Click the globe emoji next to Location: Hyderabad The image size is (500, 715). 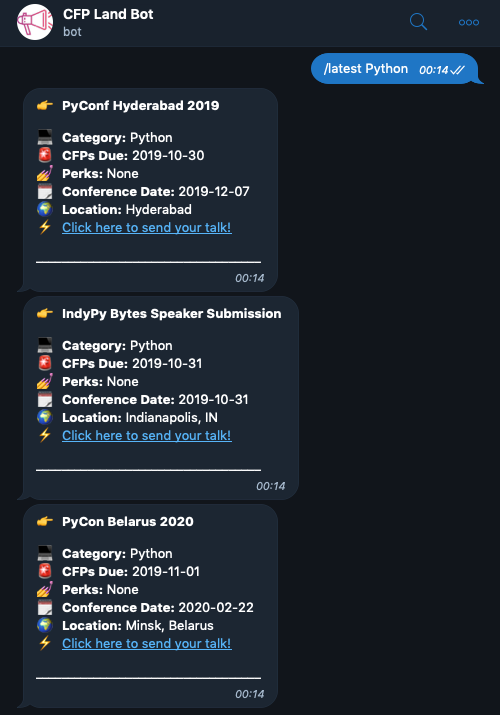pyautogui.click(x=45, y=209)
